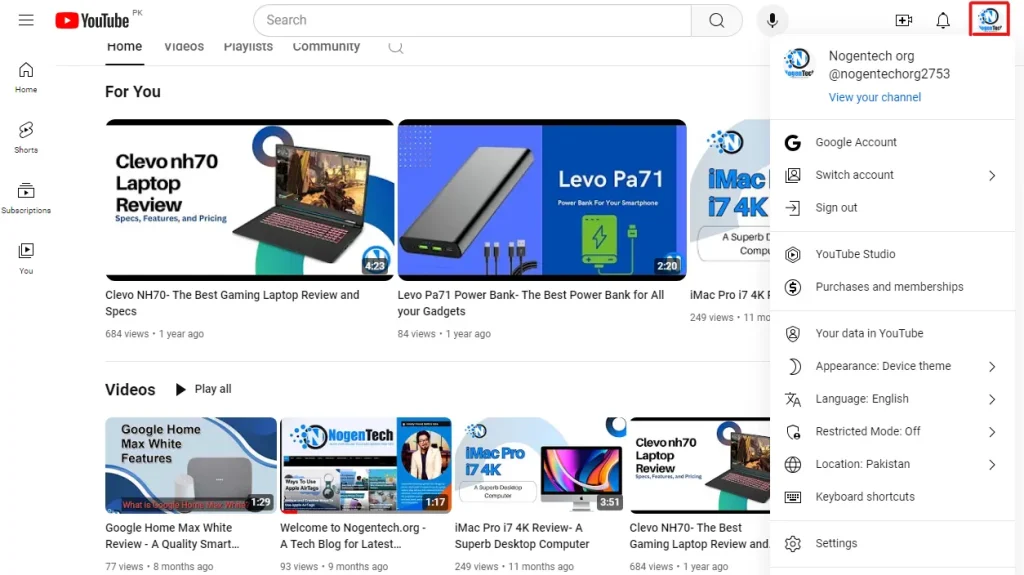This screenshot has width=1024, height=575.
Task: Open Levo Pa71 Power Bank title
Action: pos(530,303)
